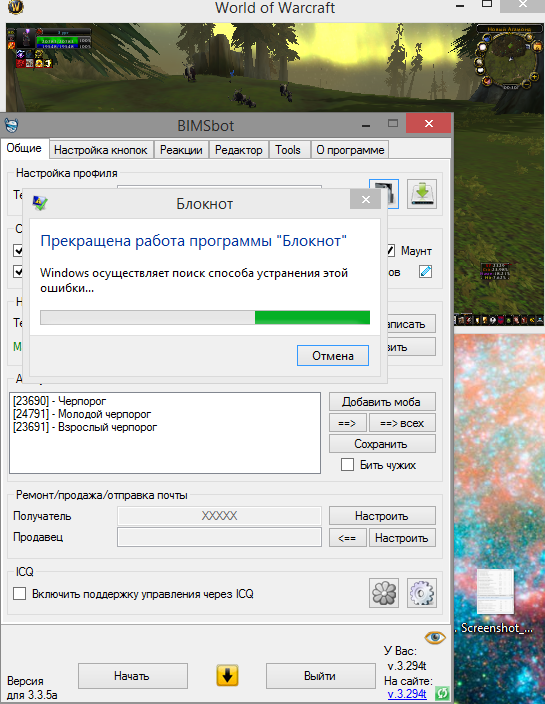
Task: Minimize the BIMSbot window
Action: pos(366,125)
